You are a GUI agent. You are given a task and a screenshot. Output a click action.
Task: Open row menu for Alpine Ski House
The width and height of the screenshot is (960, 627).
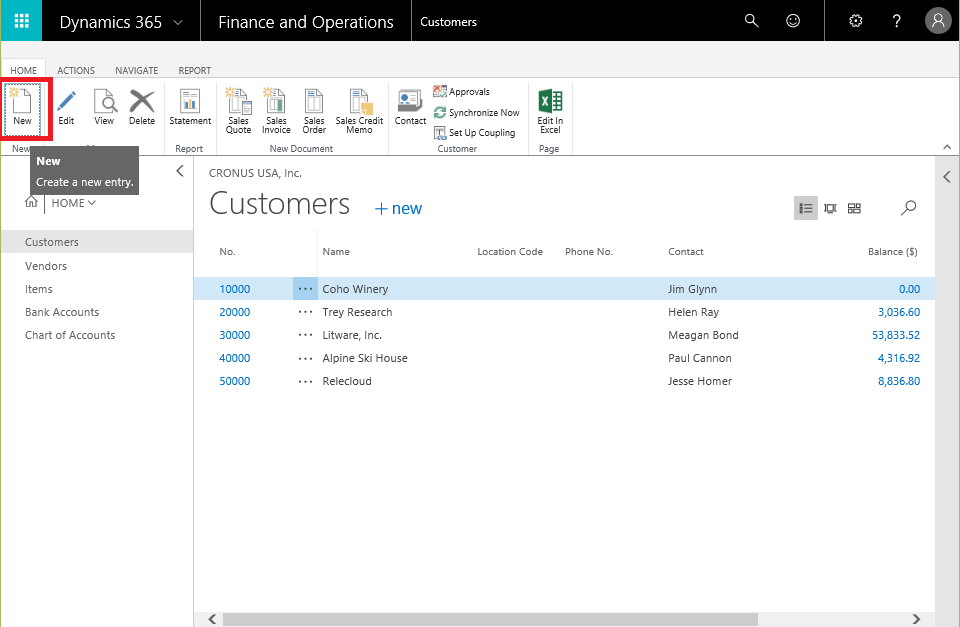click(x=305, y=358)
